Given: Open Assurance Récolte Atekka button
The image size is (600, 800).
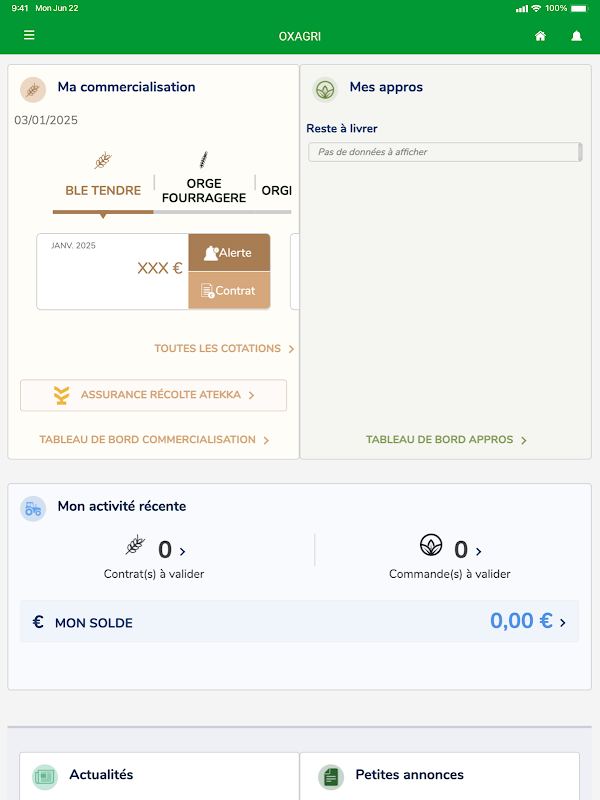Looking at the screenshot, I should point(153,395).
